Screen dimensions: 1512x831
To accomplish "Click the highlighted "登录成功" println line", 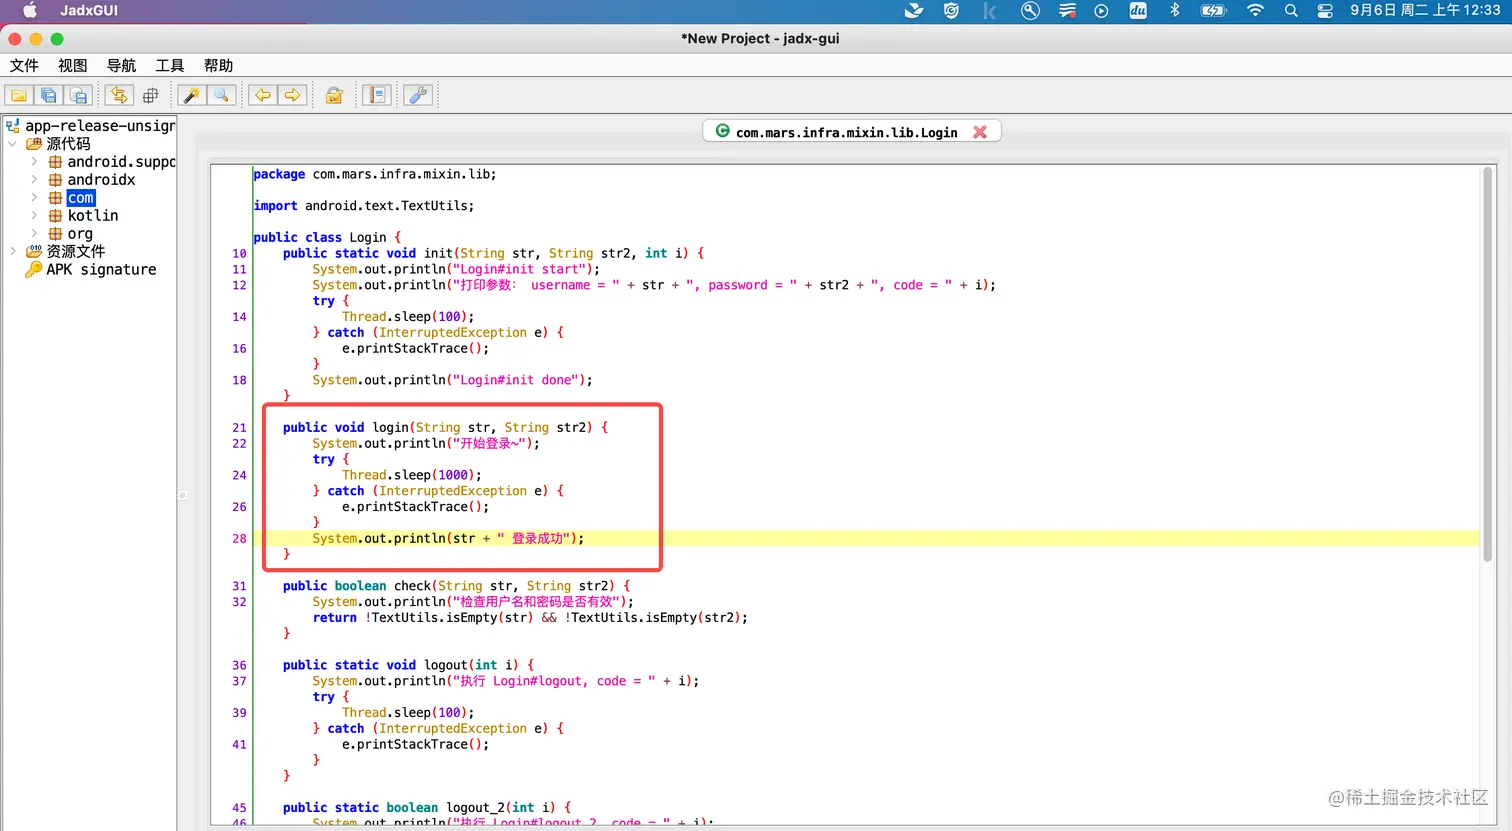I will click(x=448, y=539).
